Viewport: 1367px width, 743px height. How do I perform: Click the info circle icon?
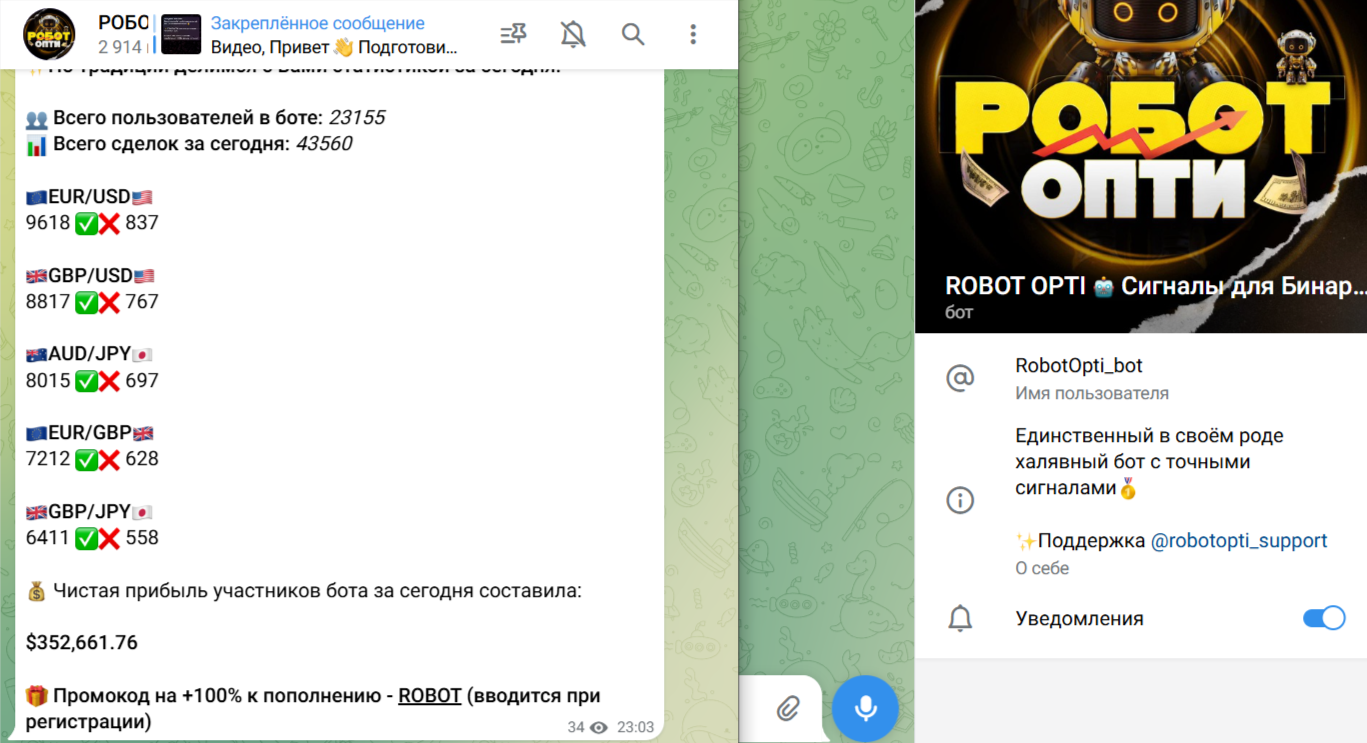(x=960, y=500)
